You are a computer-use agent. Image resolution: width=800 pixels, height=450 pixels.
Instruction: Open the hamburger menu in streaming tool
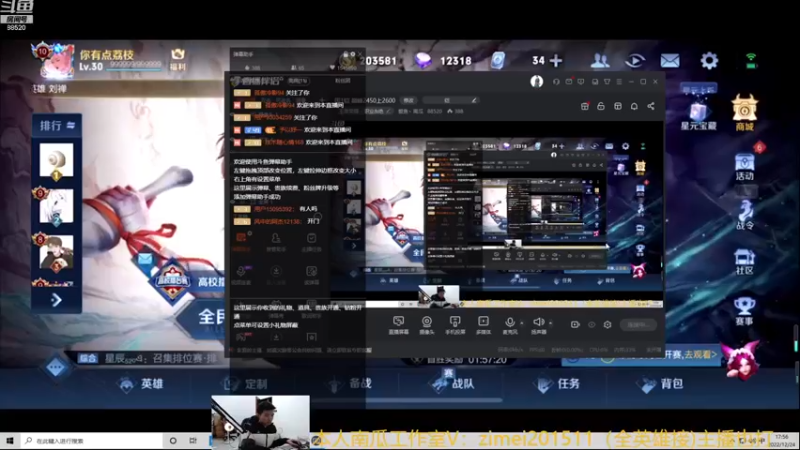[619, 82]
